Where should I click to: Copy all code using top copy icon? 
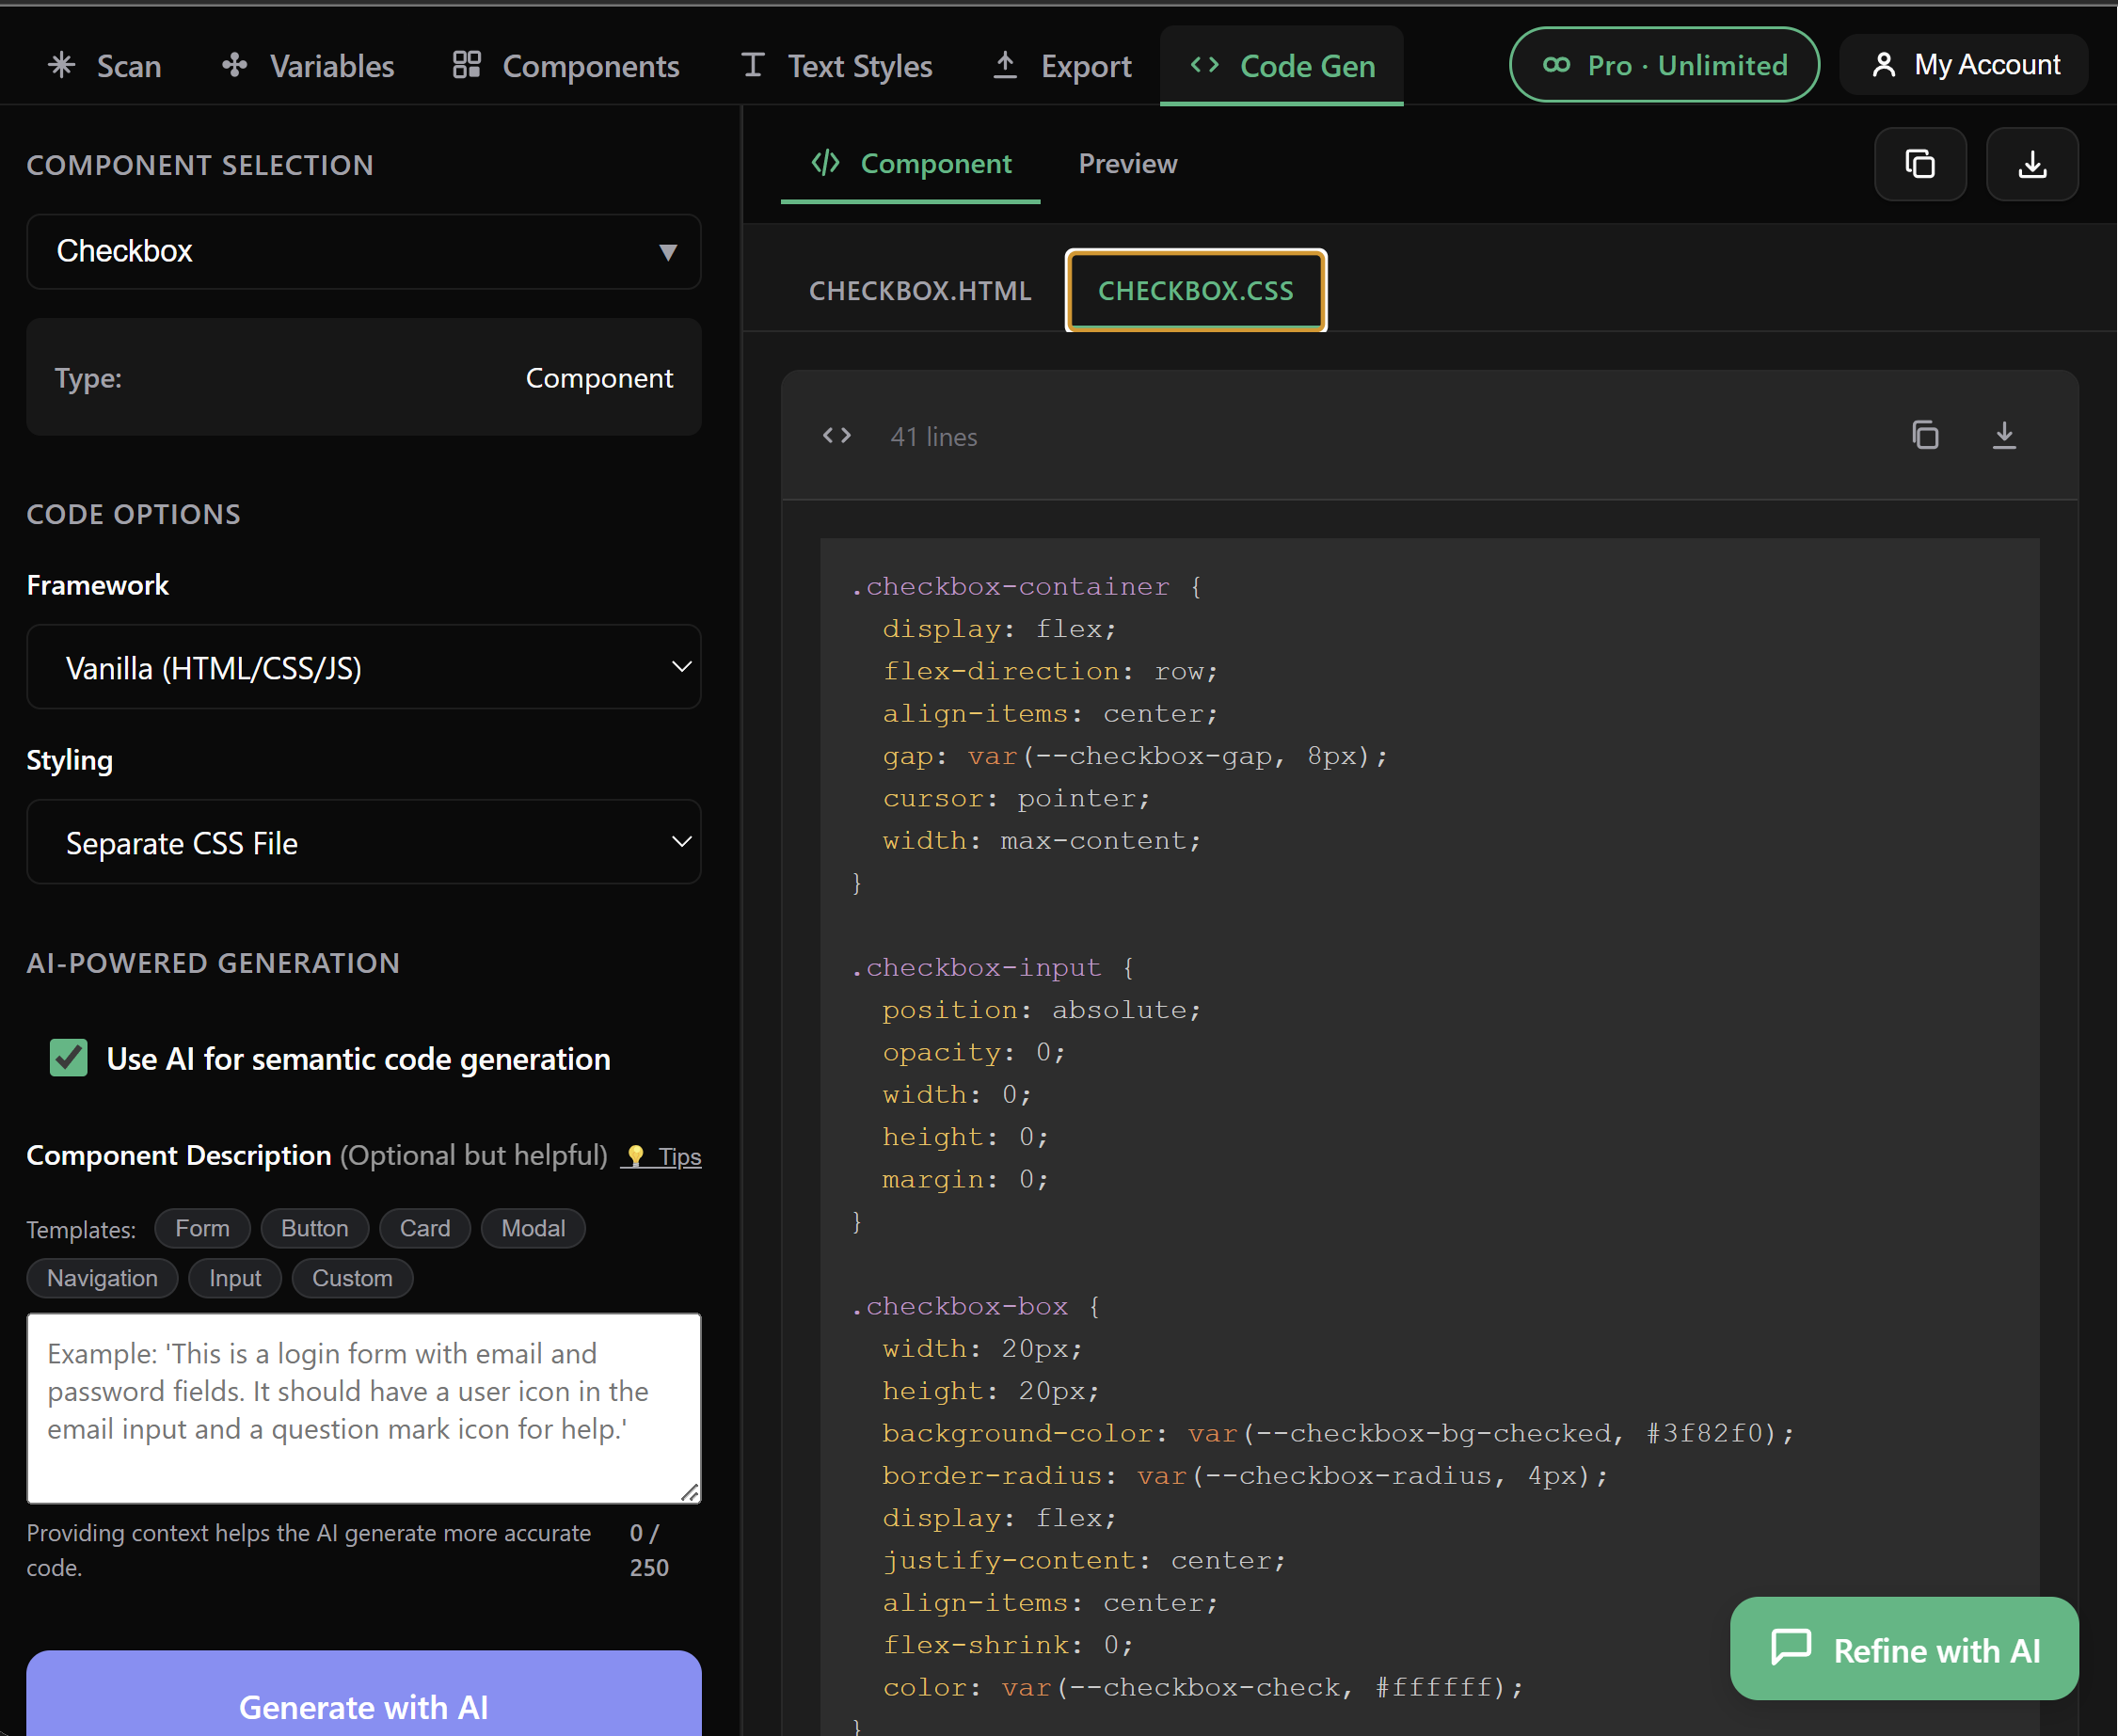click(x=1921, y=164)
